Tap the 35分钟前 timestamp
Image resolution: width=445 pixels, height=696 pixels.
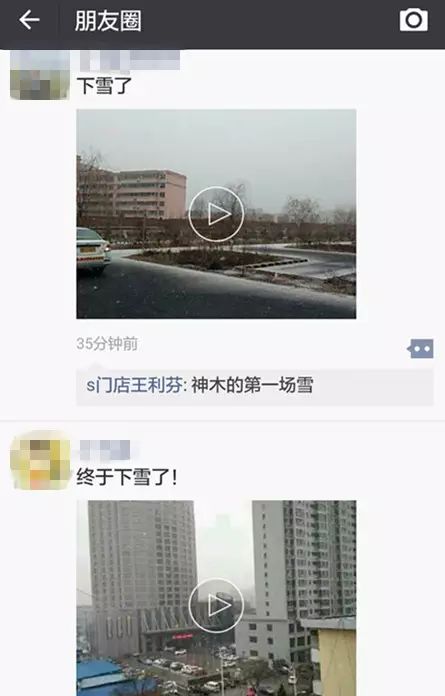point(107,344)
